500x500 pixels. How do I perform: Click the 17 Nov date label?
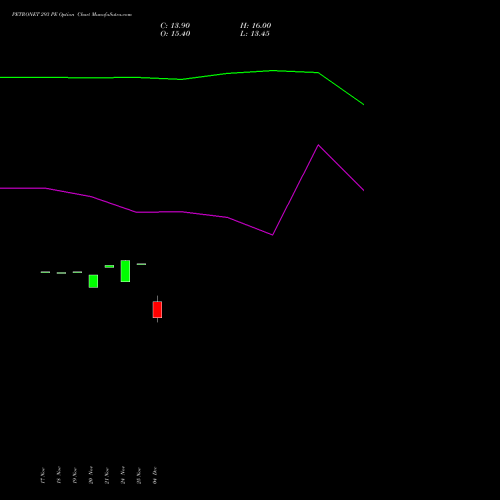(x=43, y=475)
